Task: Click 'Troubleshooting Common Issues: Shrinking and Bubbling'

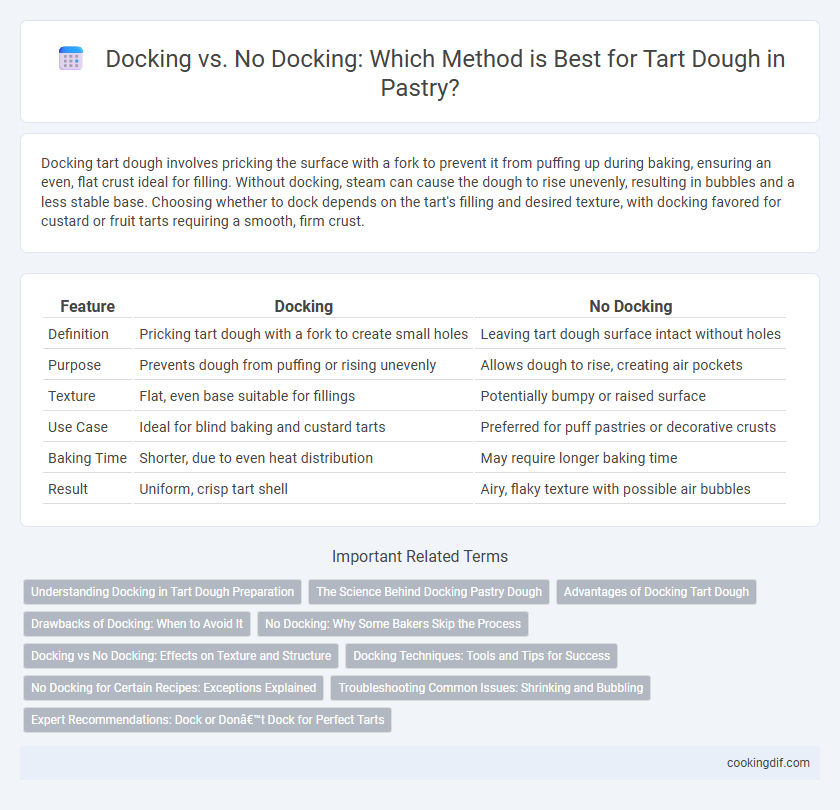Action: tap(490, 688)
